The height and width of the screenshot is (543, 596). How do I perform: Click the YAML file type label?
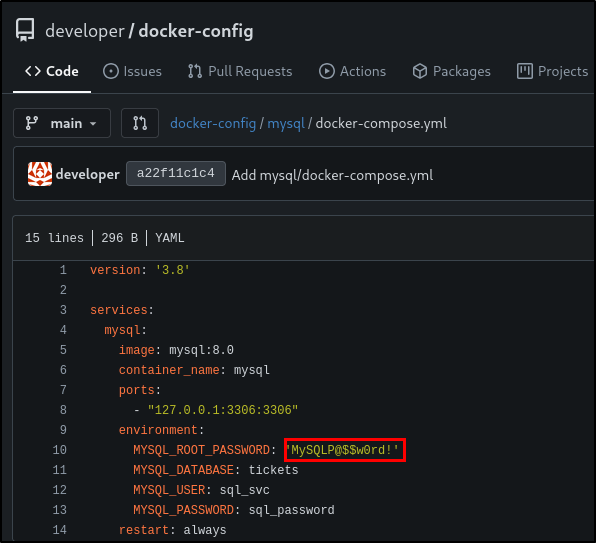[170, 238]
